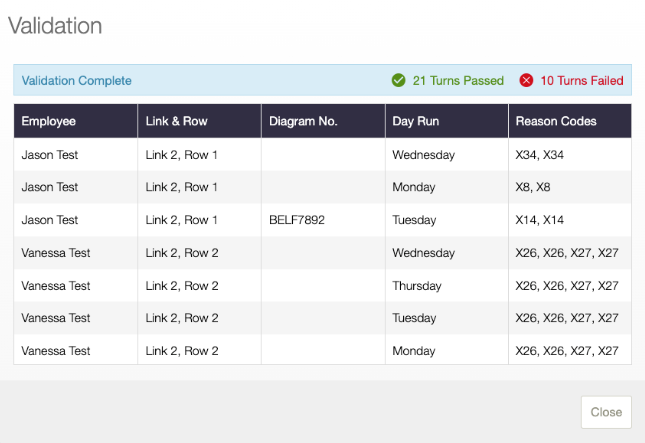Click the 21 Turns Passed label

(458, 81)
